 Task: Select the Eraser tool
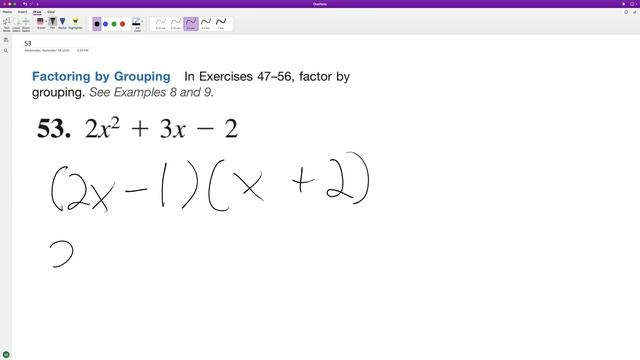pos(40,23)
